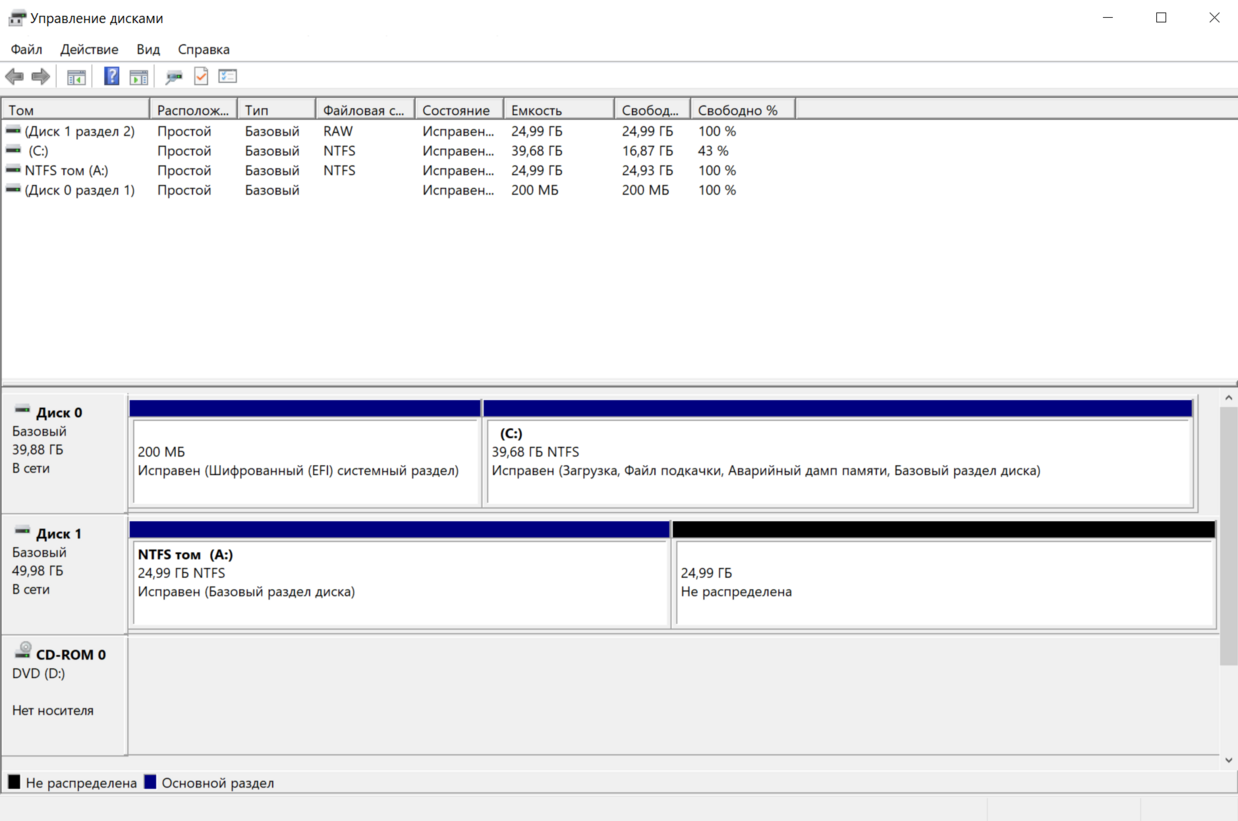Image resolution: width=1238 pixels, height=821 pixels.
Task: Click the checkmark document toolbar icon
Action: (x=201, y=77)
